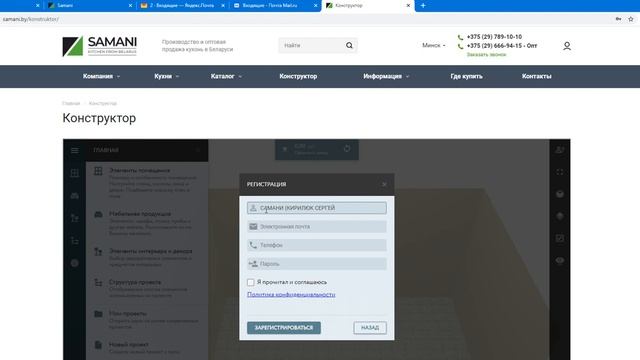Click the hamburger menu icon in constructor
This screenshot has width=640, height=360.
coord(75,150)
